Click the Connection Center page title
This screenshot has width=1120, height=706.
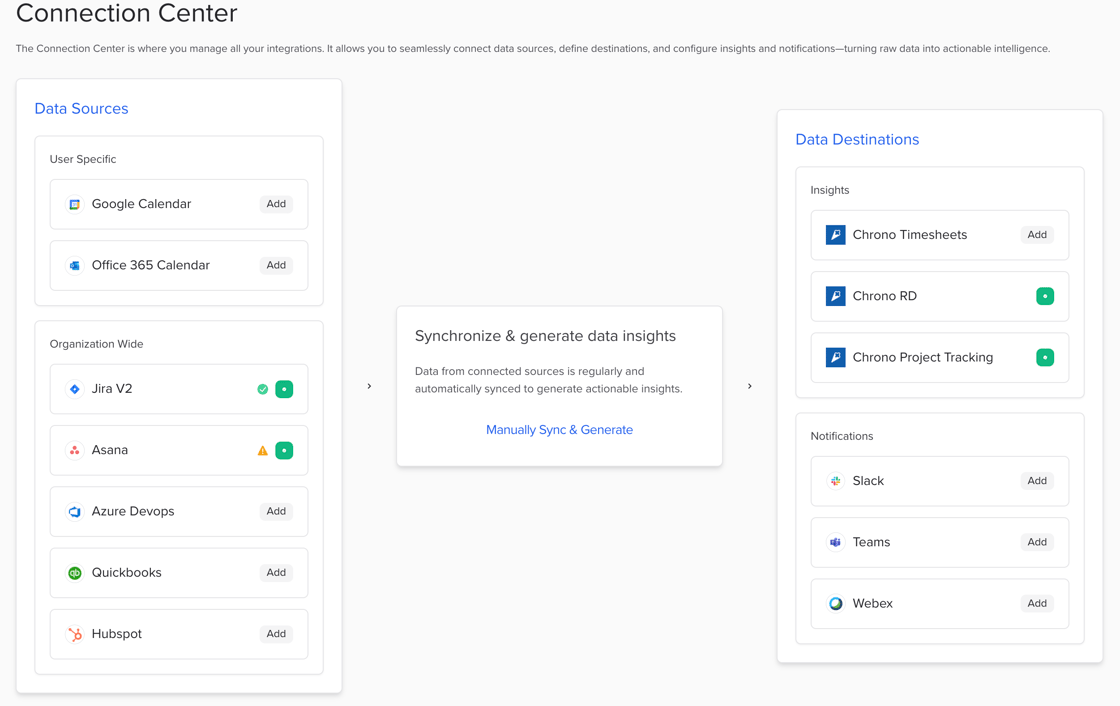click(x=126, y=13)
